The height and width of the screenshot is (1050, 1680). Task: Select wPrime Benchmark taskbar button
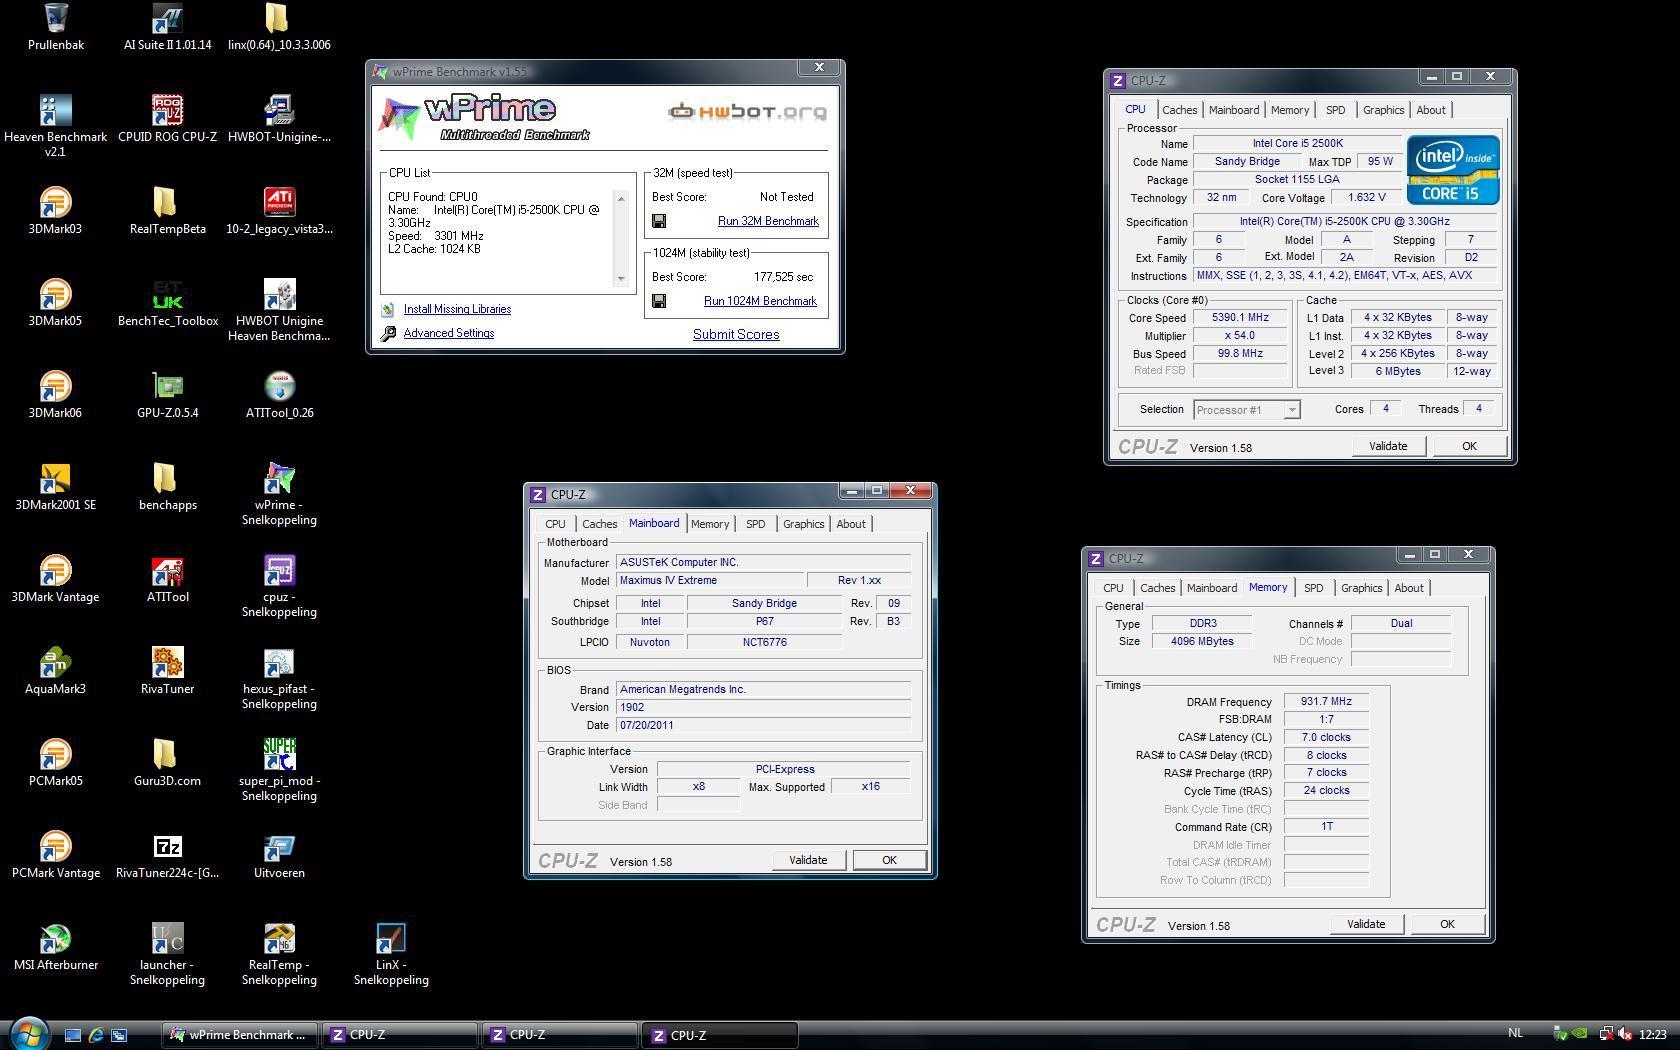click(239, 1035)
